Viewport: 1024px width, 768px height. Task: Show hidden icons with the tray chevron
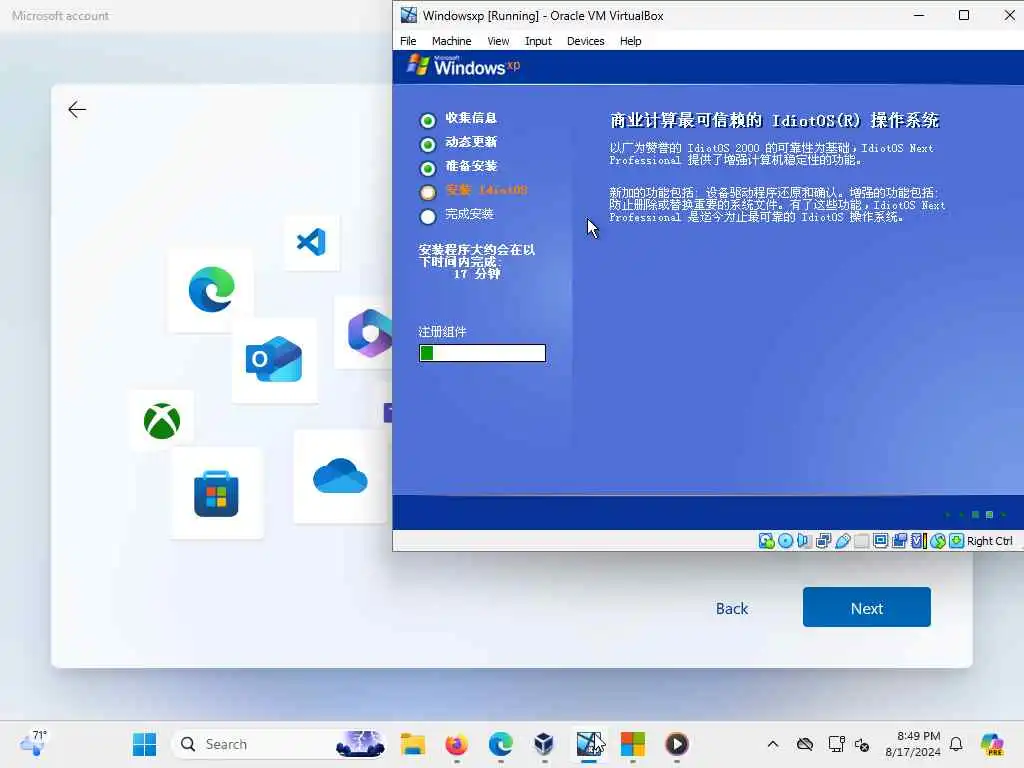[773, 744]
